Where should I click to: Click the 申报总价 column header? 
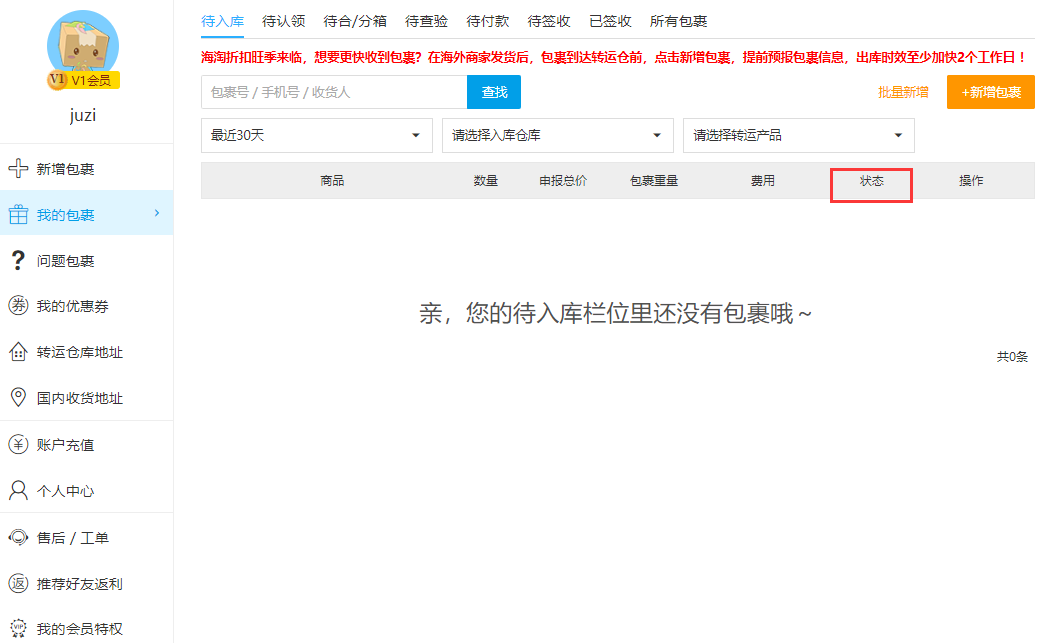(563, 180)
